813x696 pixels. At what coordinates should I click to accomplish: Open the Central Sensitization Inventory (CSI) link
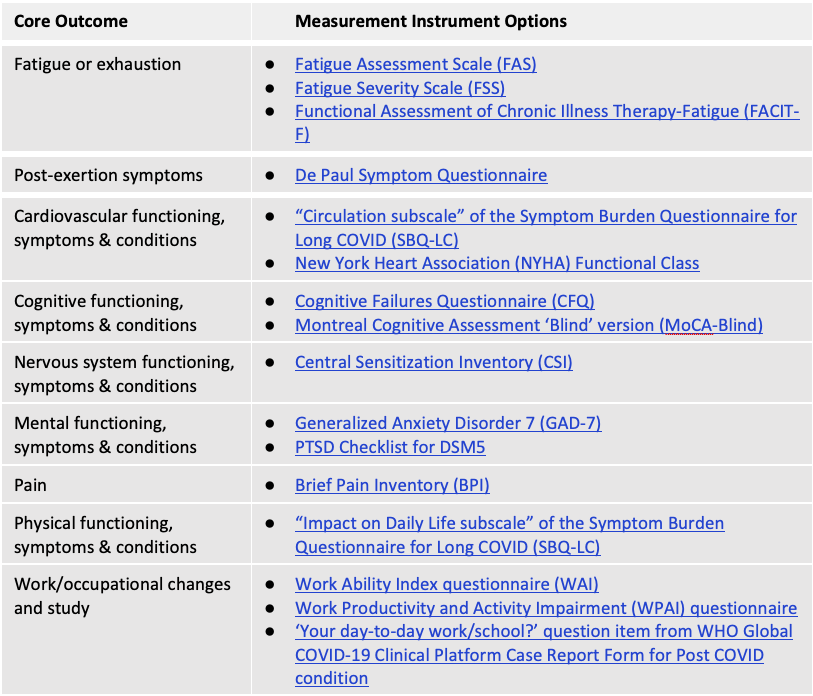click(x=433, y=362)
